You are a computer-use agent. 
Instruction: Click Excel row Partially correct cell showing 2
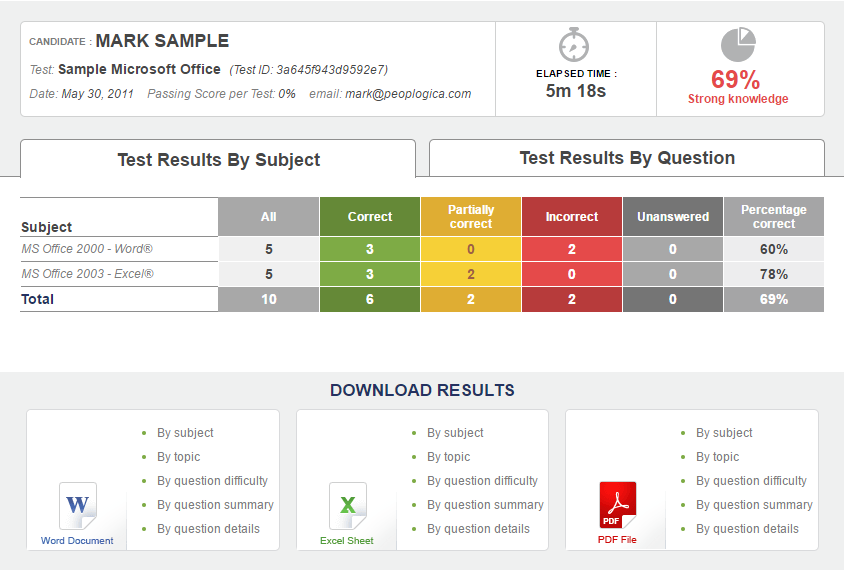coord(471,274)
